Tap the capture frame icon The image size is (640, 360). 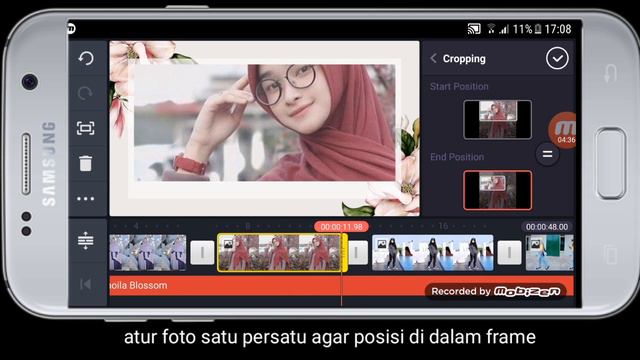point(86,128)
